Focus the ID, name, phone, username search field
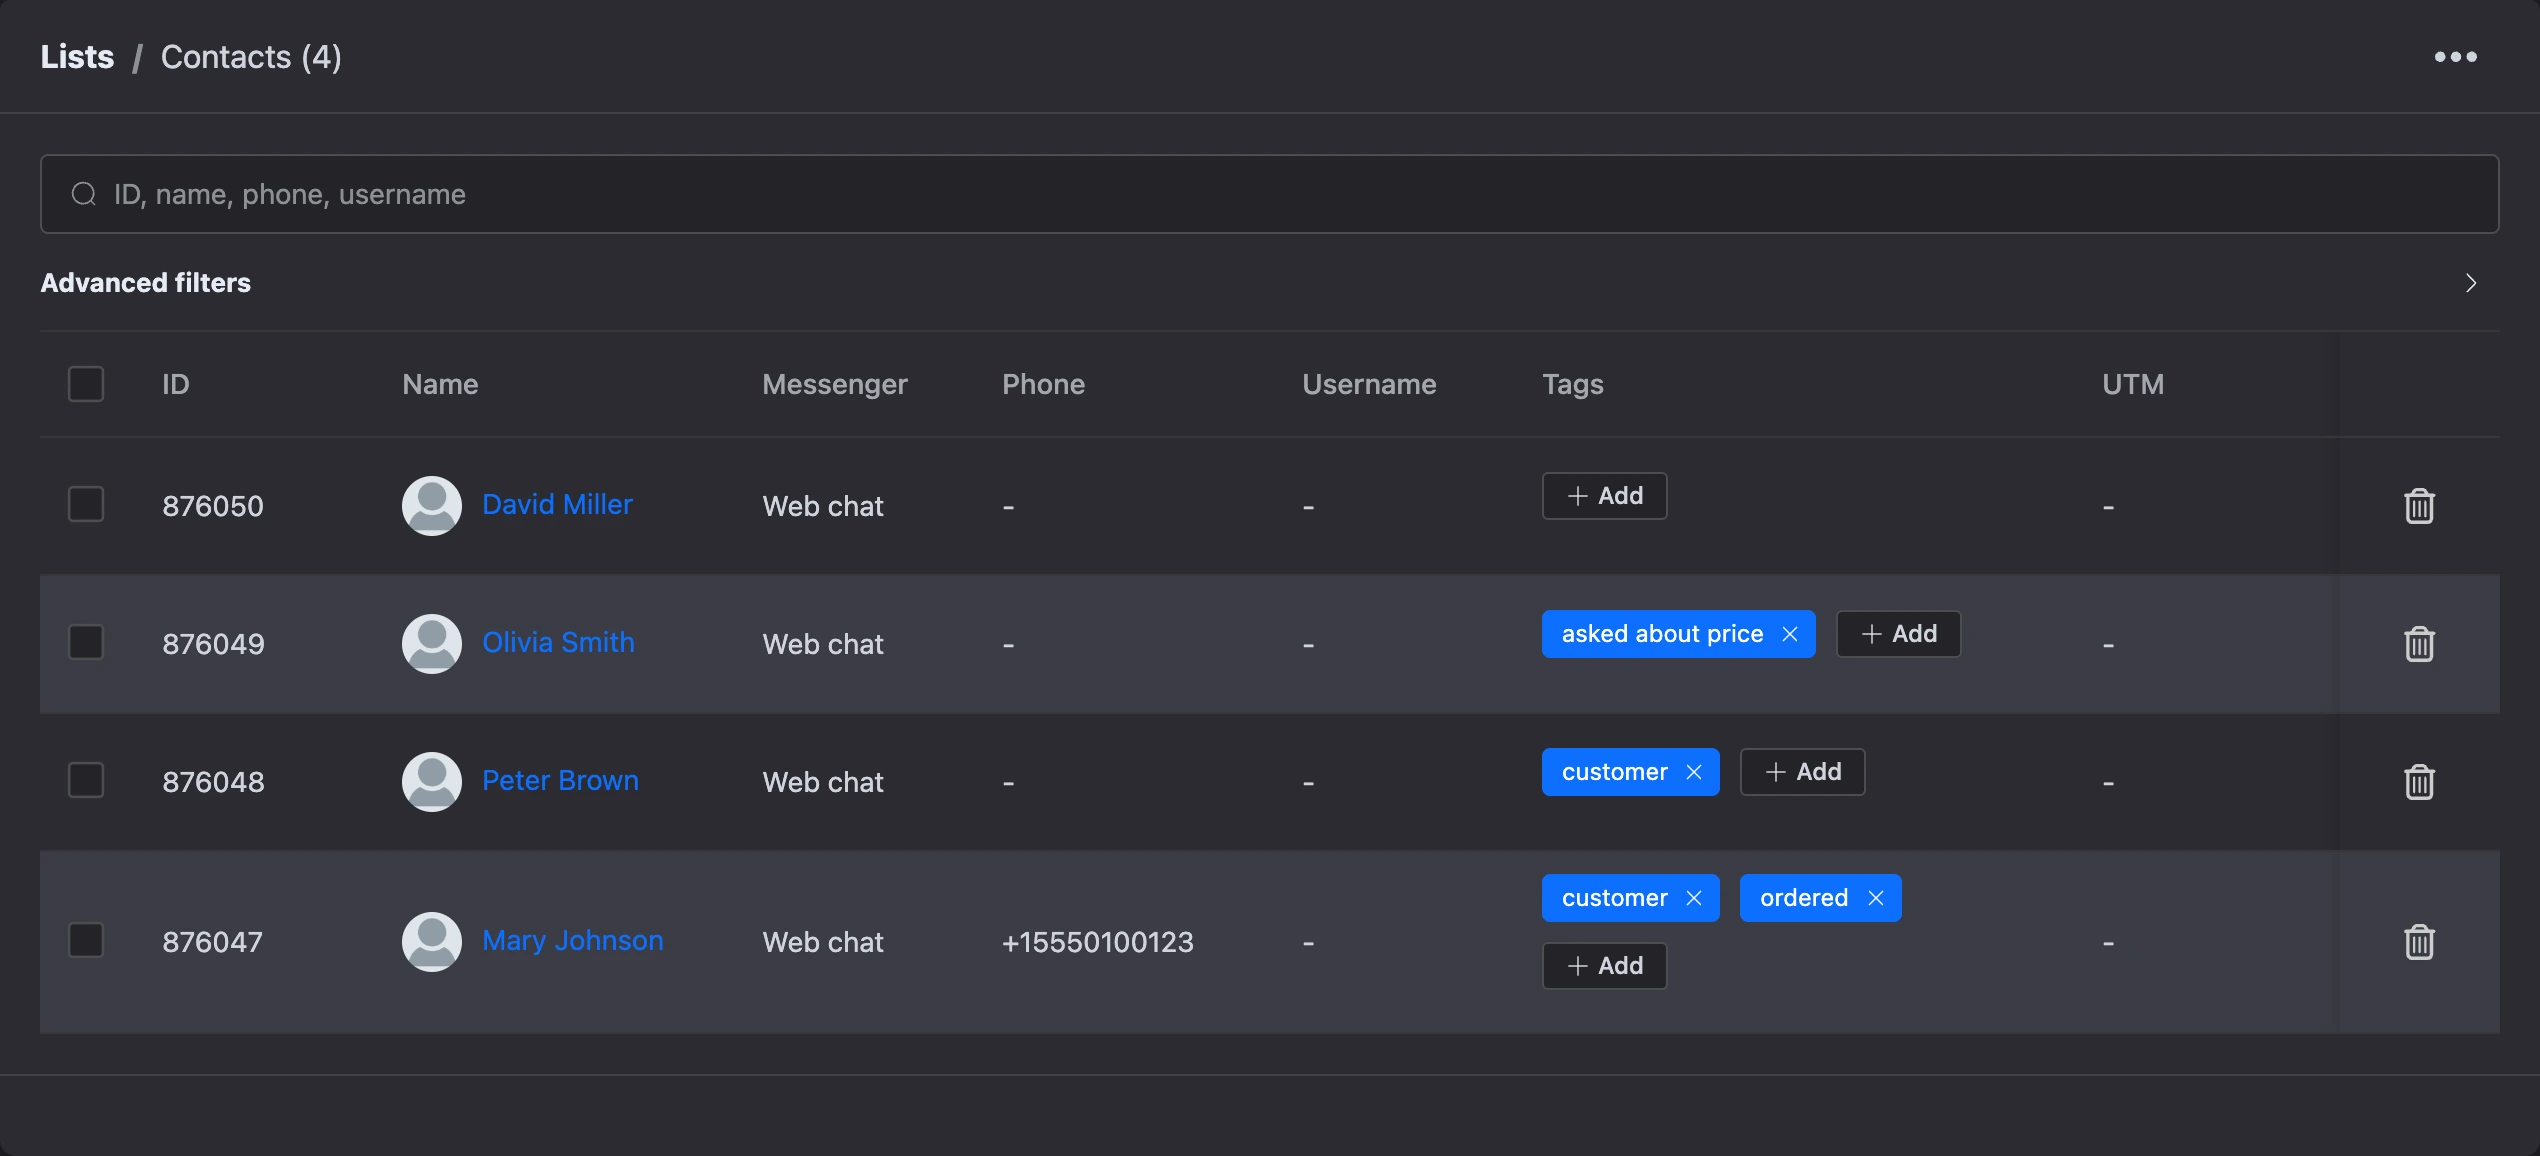 click(x=1269, y=194)
